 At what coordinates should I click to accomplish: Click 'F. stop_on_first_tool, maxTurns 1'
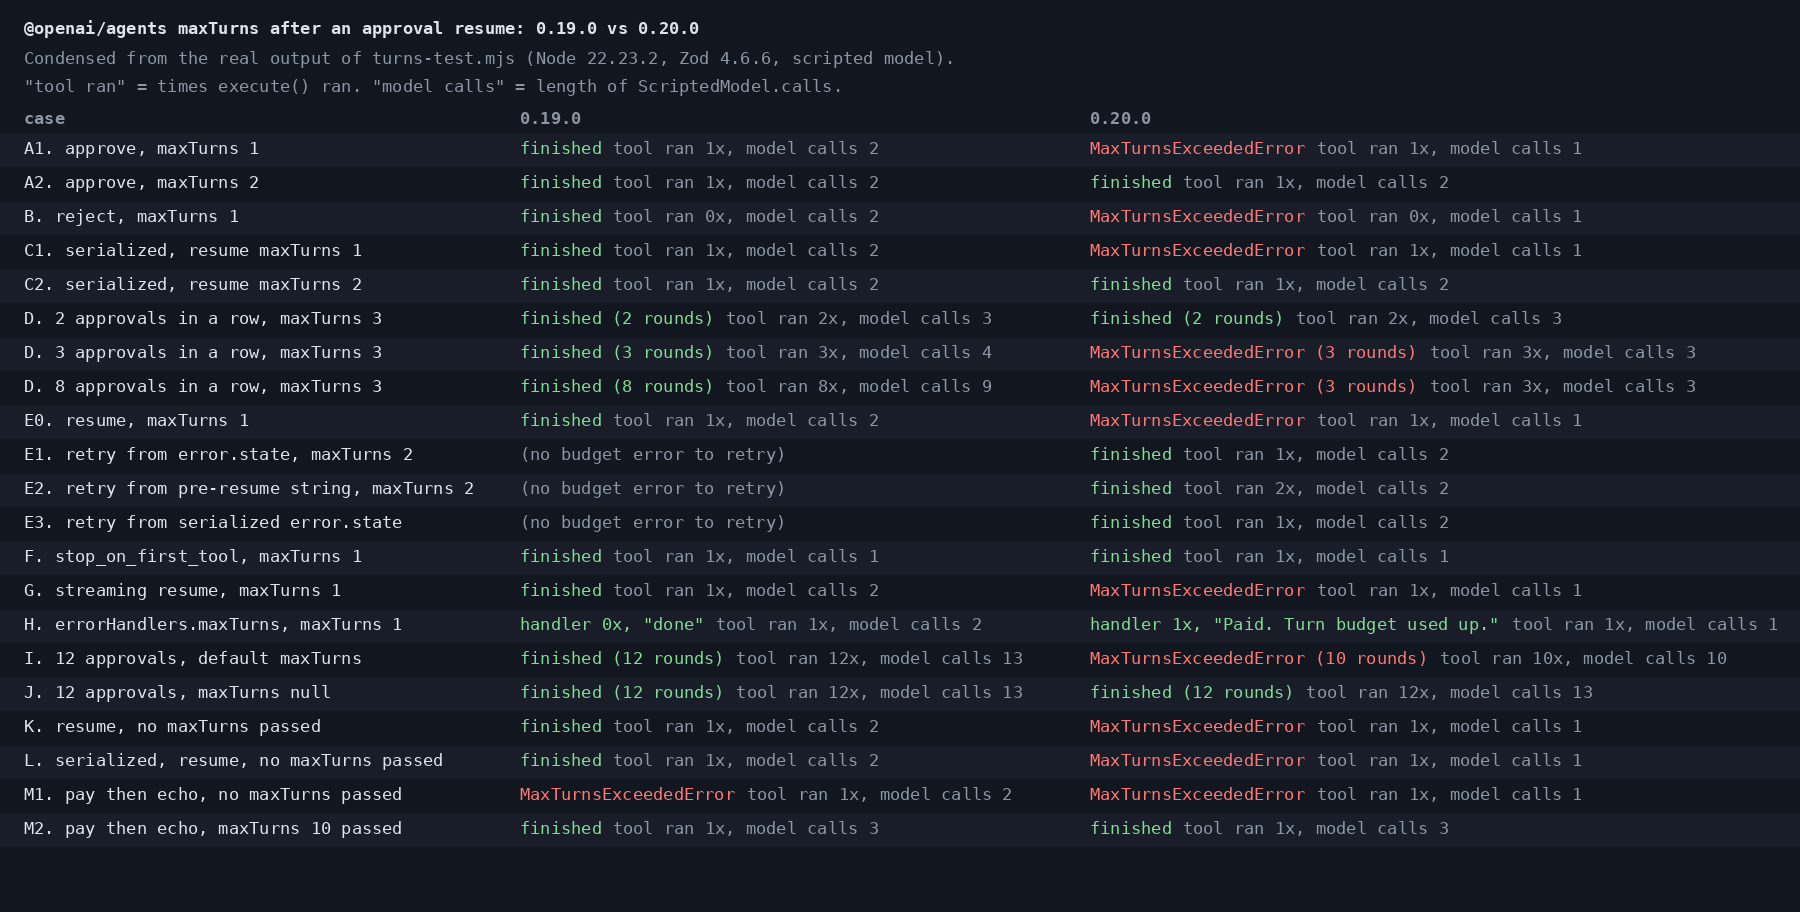pyautogui.click(x=193, y=556)
